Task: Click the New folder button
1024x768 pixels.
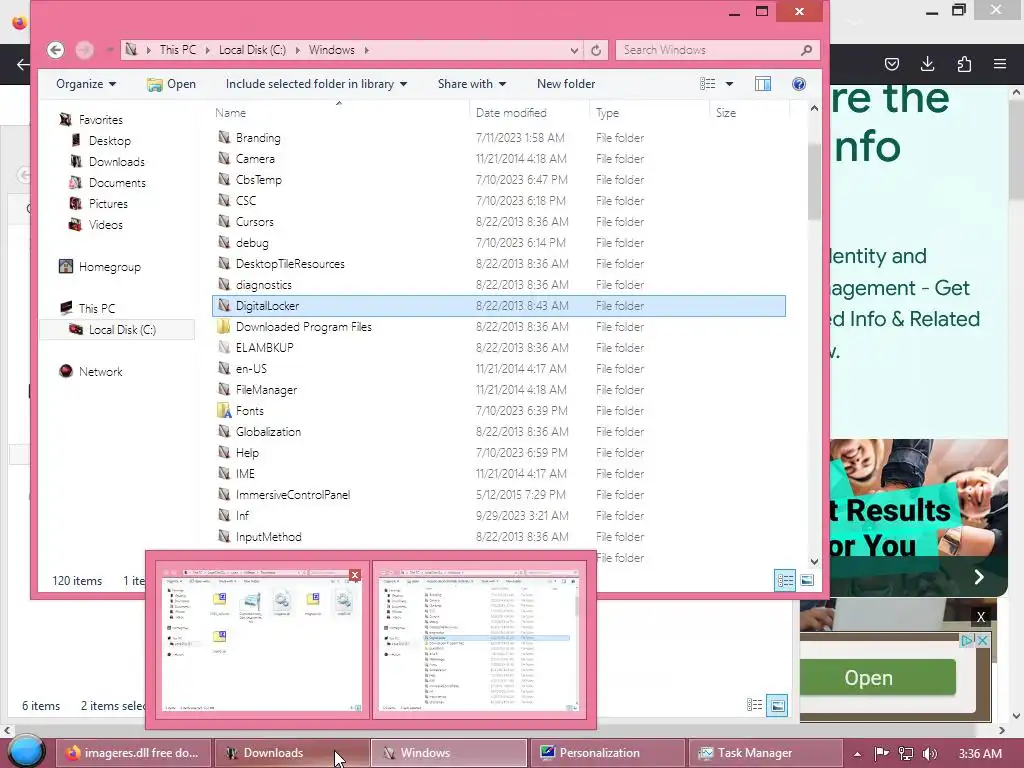Action: 566,84
